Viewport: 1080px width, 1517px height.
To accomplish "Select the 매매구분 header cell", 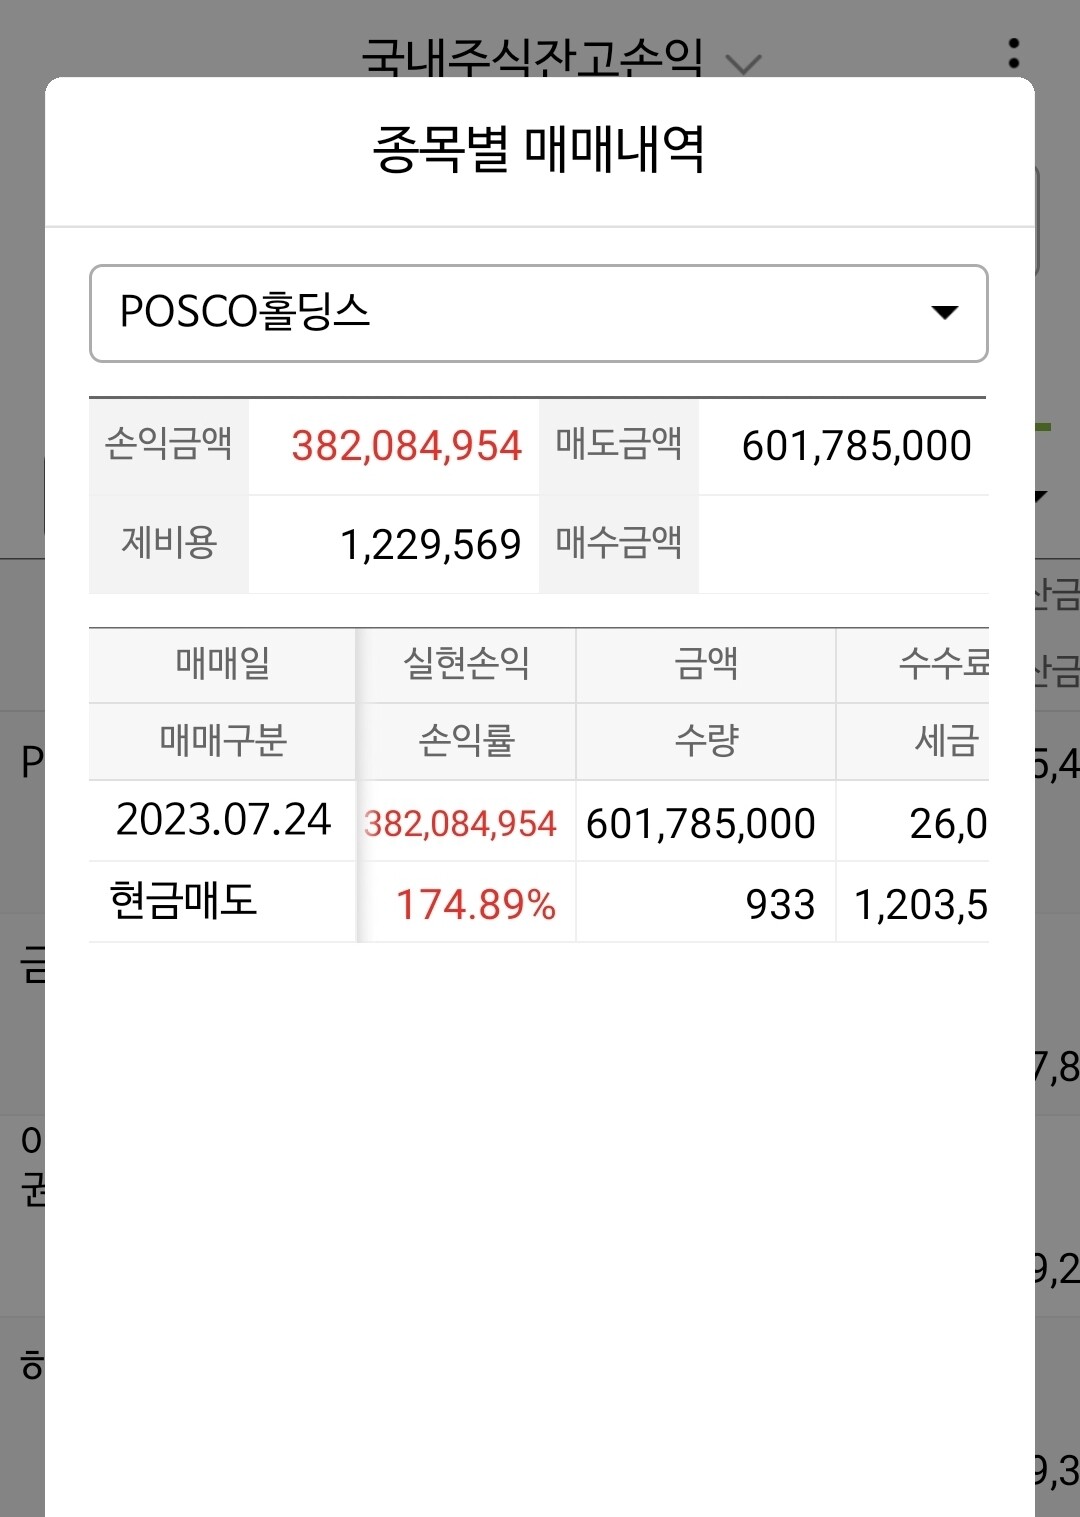I will 220,740.
